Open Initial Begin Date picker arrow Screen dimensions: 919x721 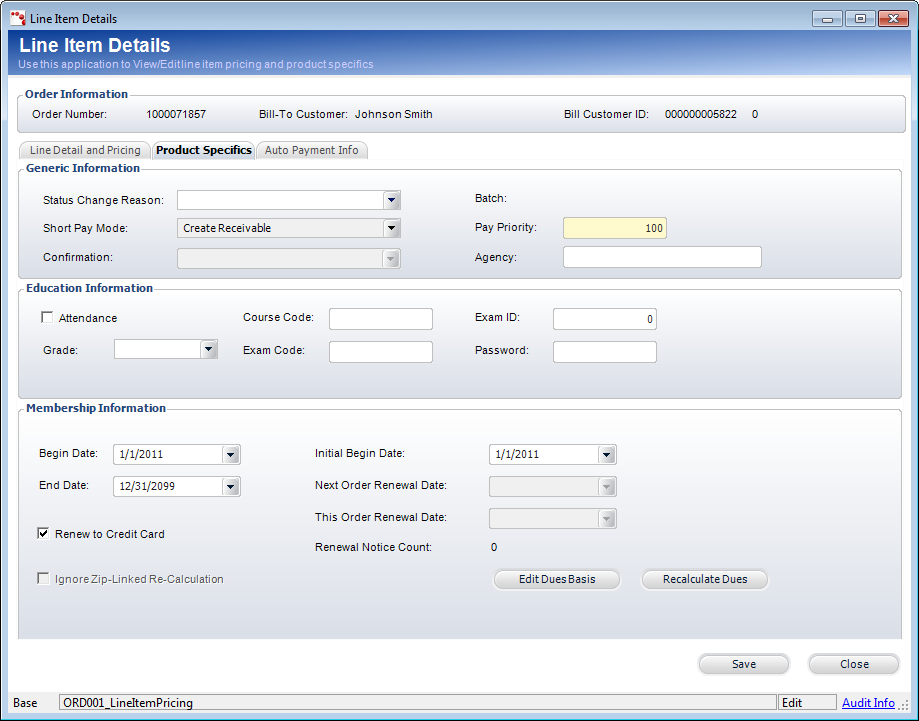click(x=607, y=454)
